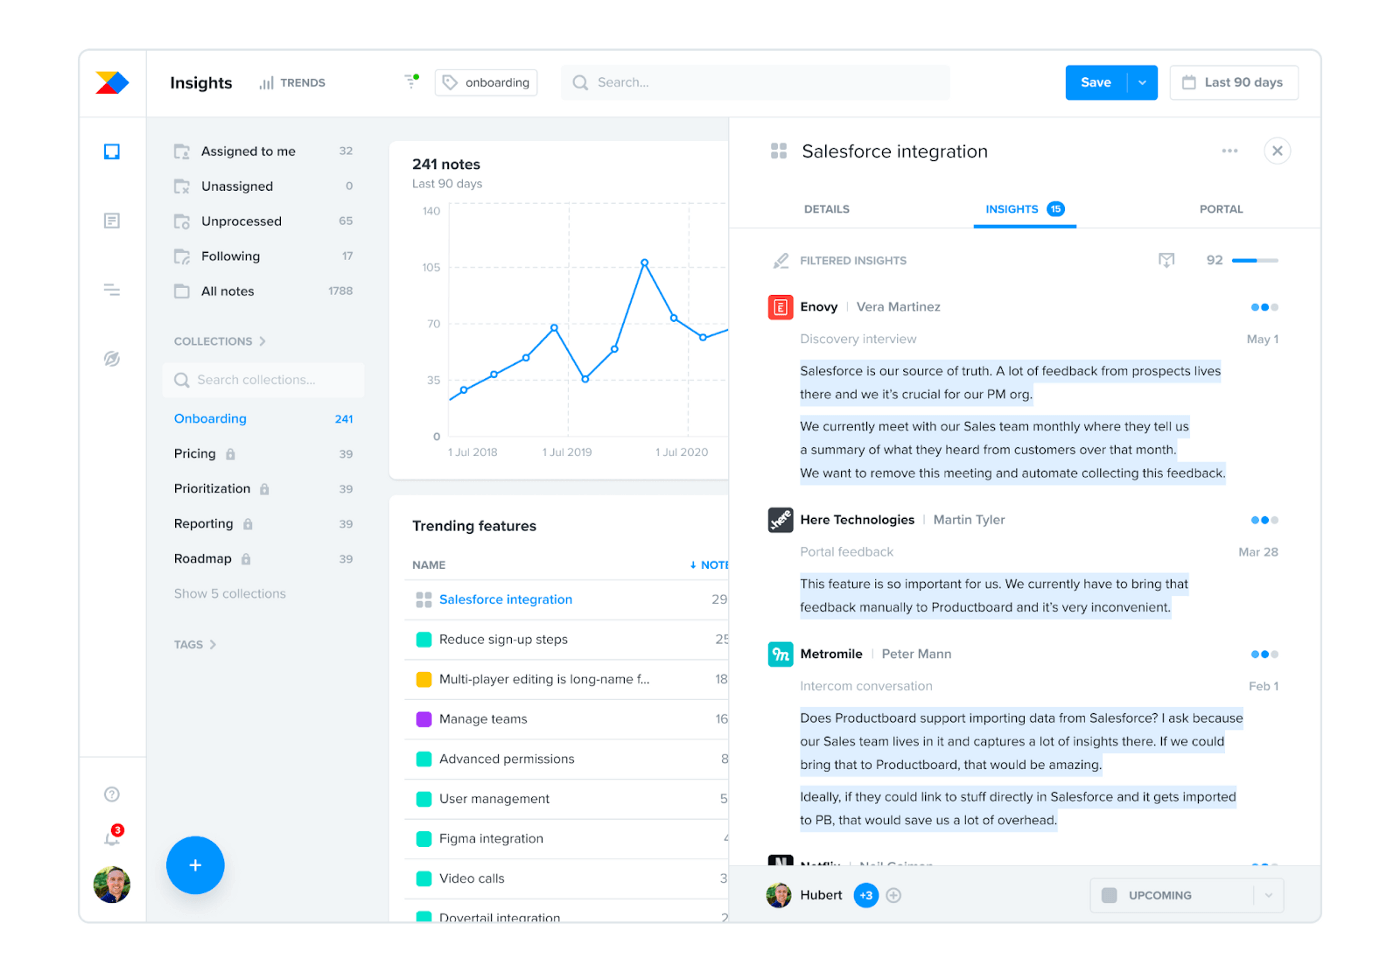Open the user profile avatar in the left rail

pos(112,885)
